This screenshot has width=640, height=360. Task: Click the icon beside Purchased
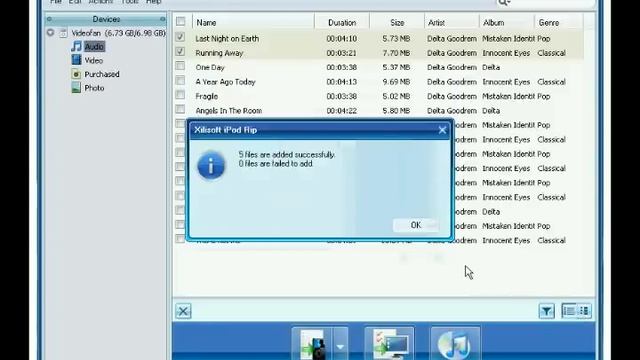click(x=76, y=74)
